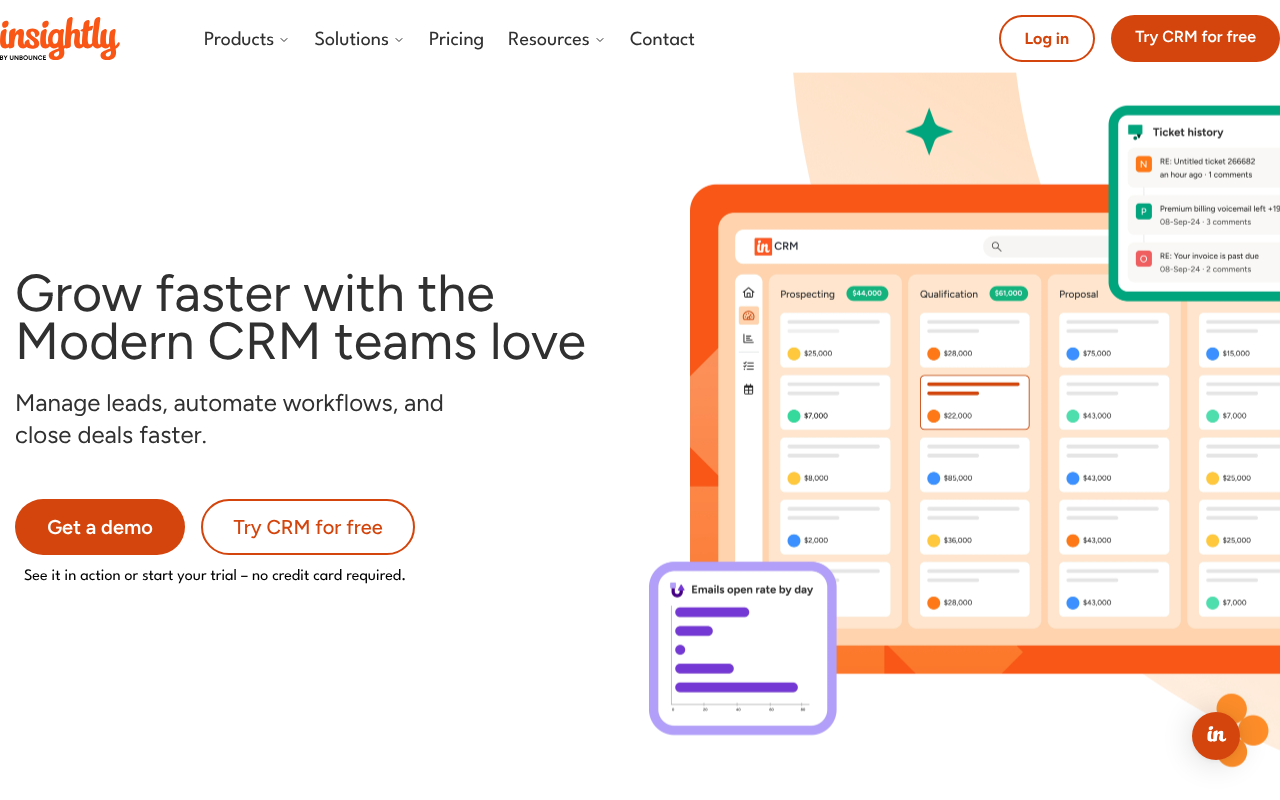Image resolution: width=1280 pixels, height=800 pixels.
Task: Select the highlighted dashboard icon in CRM sidebar
Action: [748, 316]
